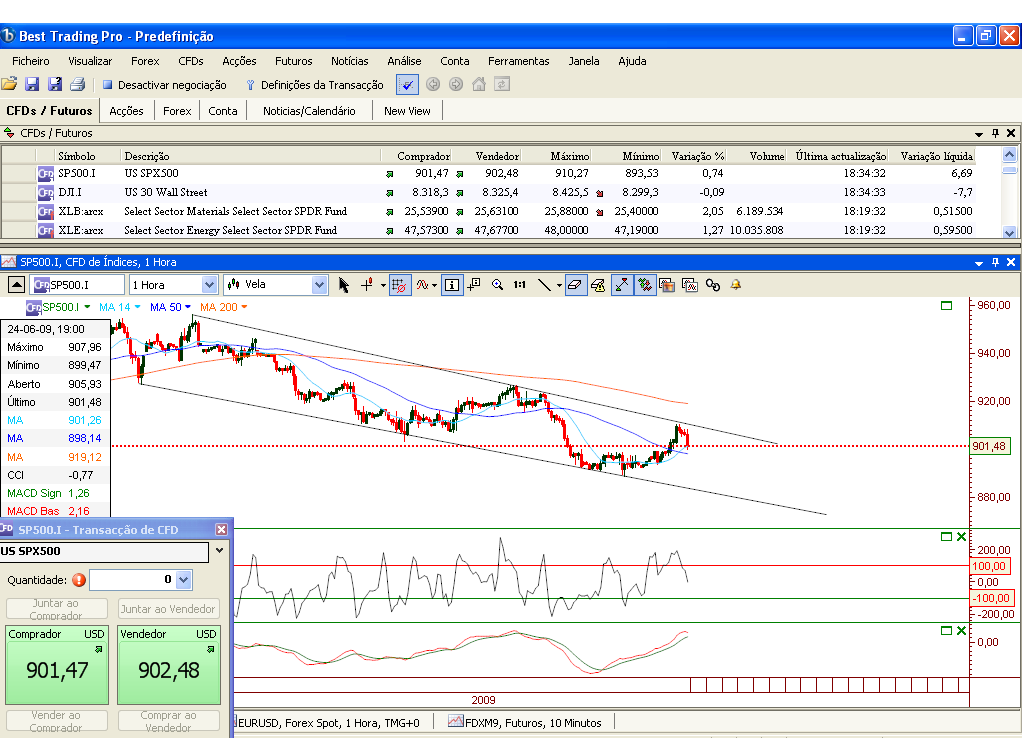Click the collapse arrow left of symbol field
Screen dimensions: 1024x738
point(16,285)
